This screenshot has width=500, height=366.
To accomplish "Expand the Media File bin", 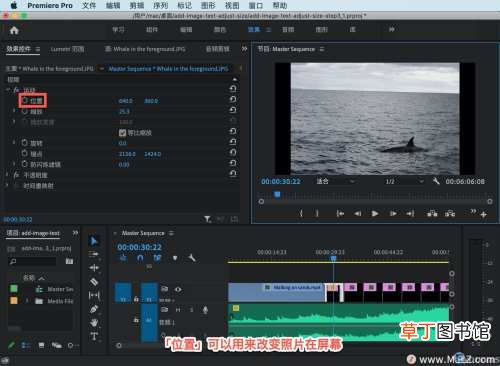I will (27, 301).
